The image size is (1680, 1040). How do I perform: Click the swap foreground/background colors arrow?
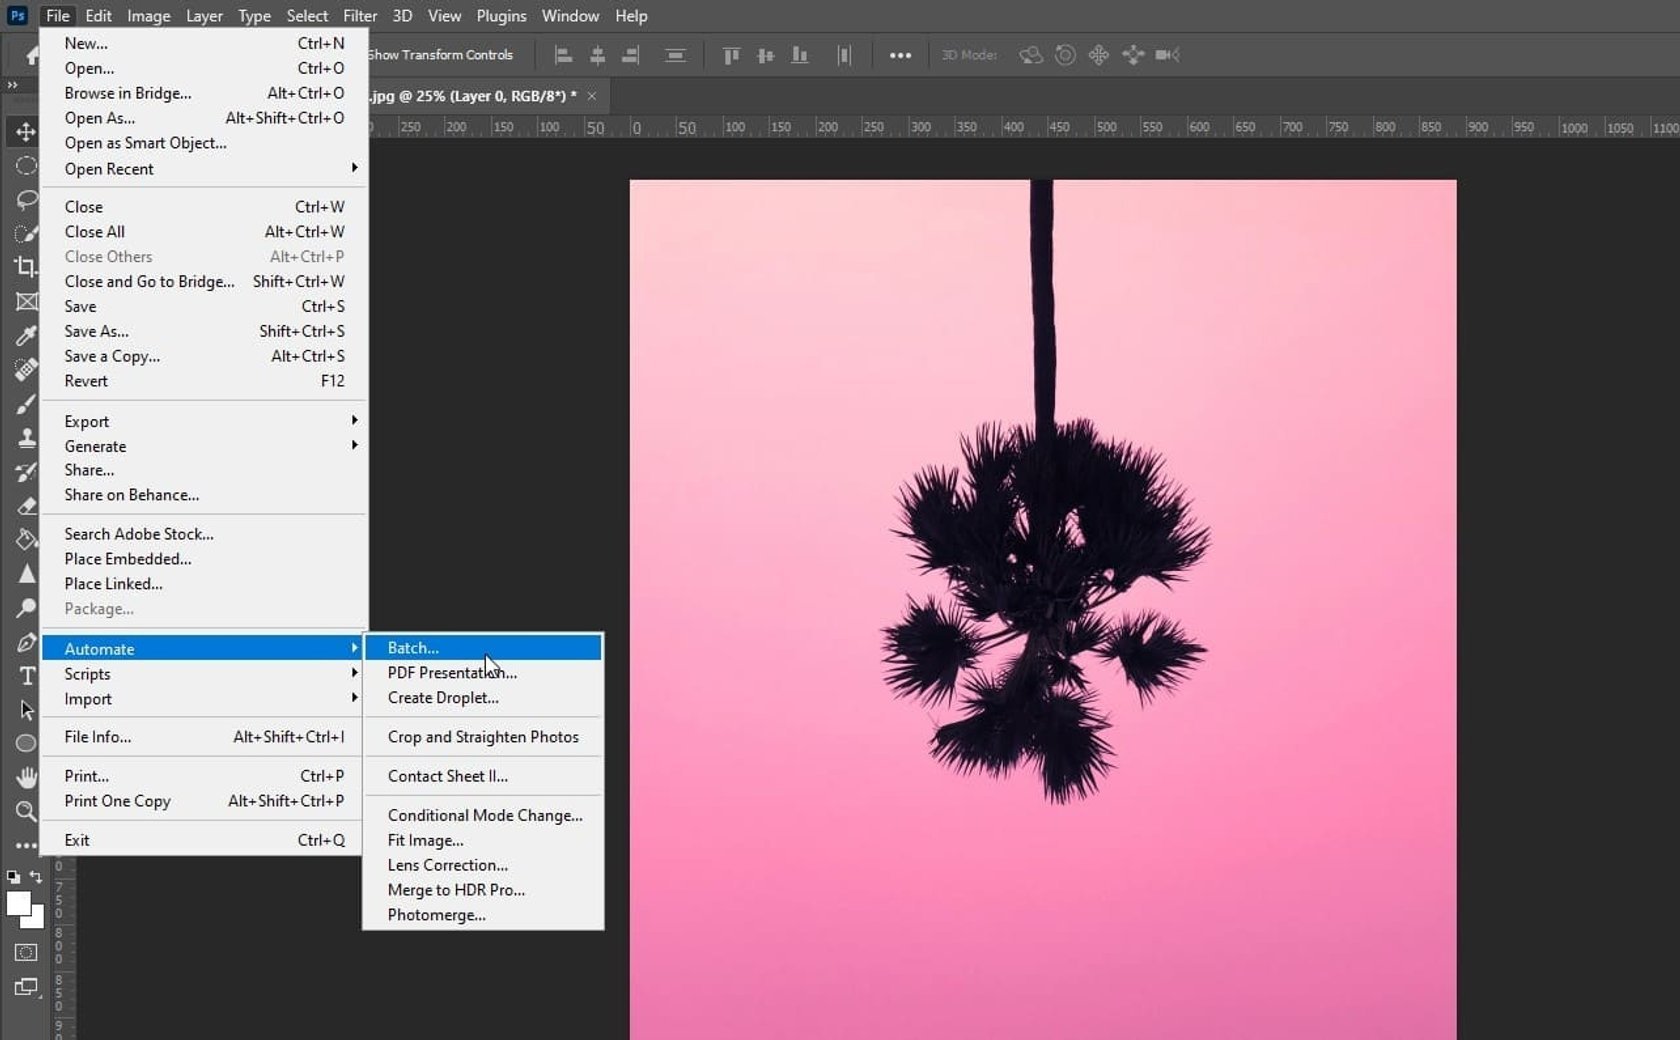[x=36, y=877]
